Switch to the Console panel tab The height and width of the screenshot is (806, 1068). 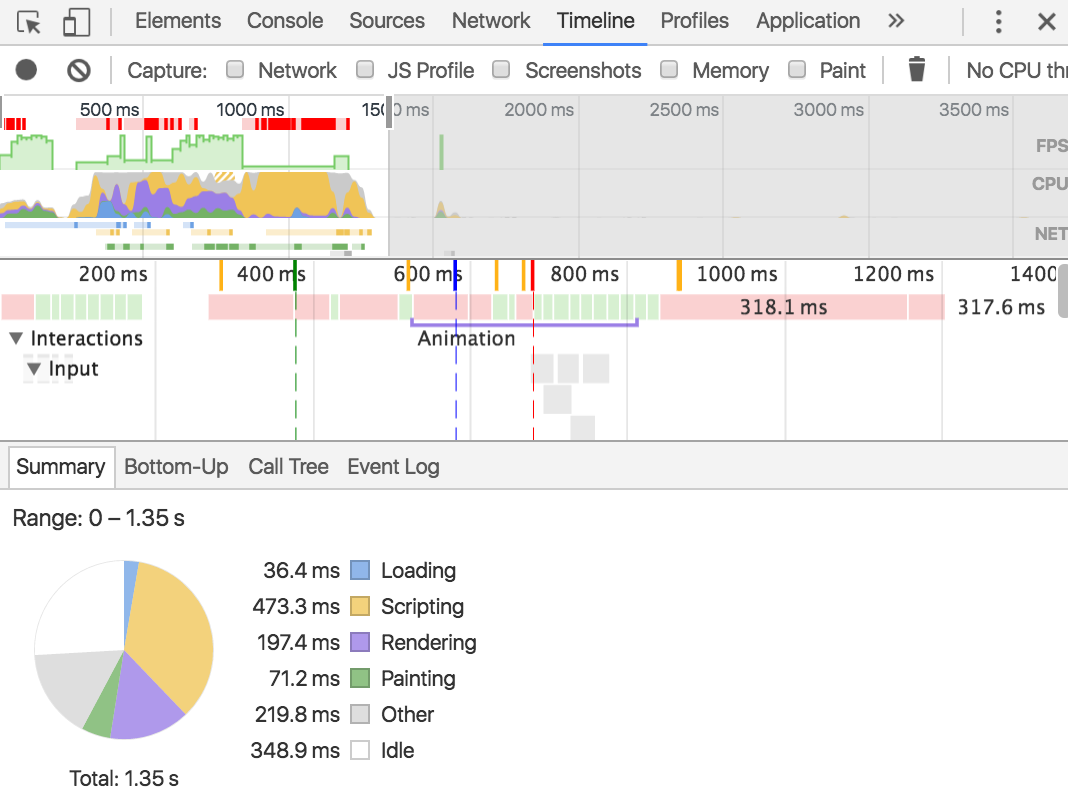click(285, 21)
